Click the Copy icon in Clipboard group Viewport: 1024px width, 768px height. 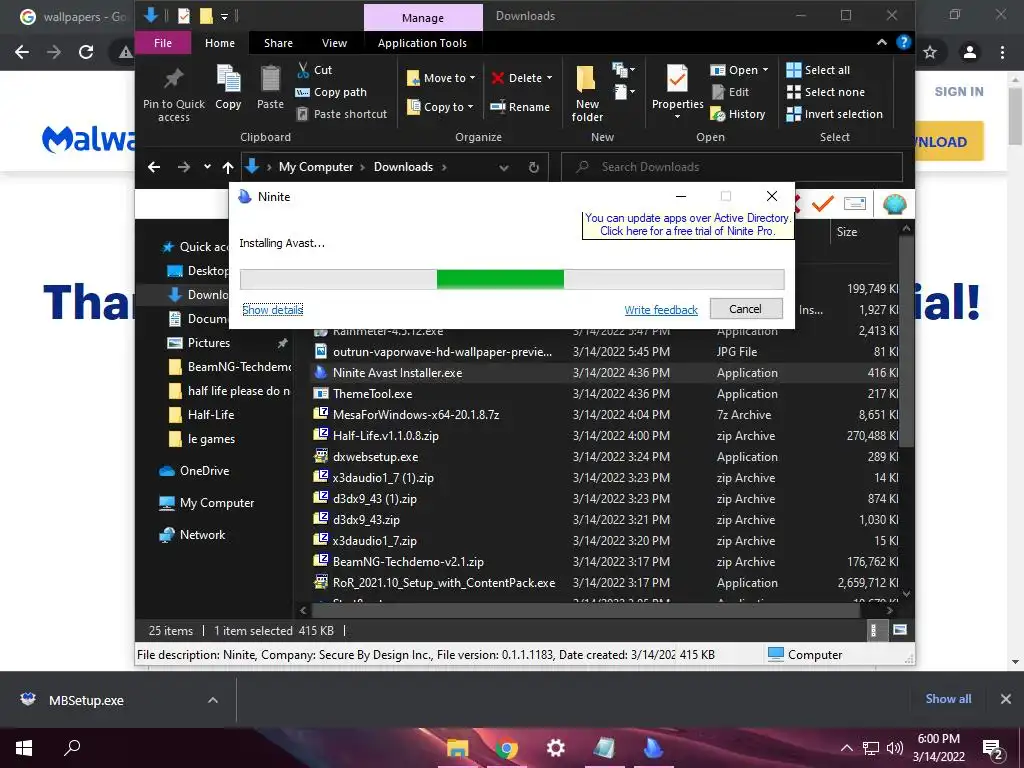pos(228,88)
